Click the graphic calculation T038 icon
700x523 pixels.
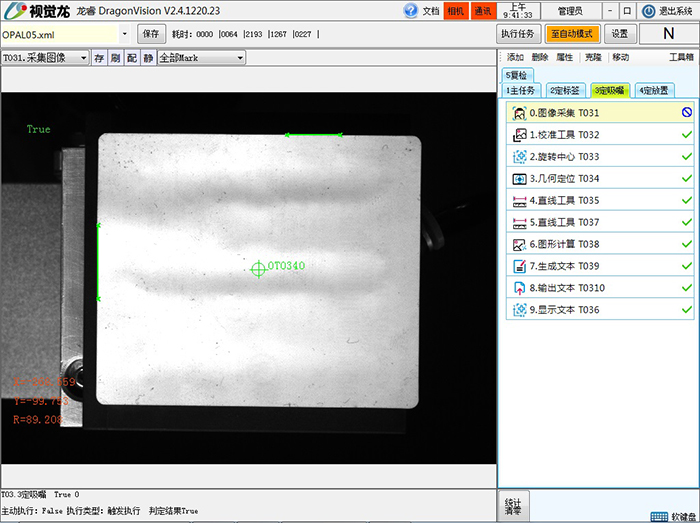click(519, 245)
